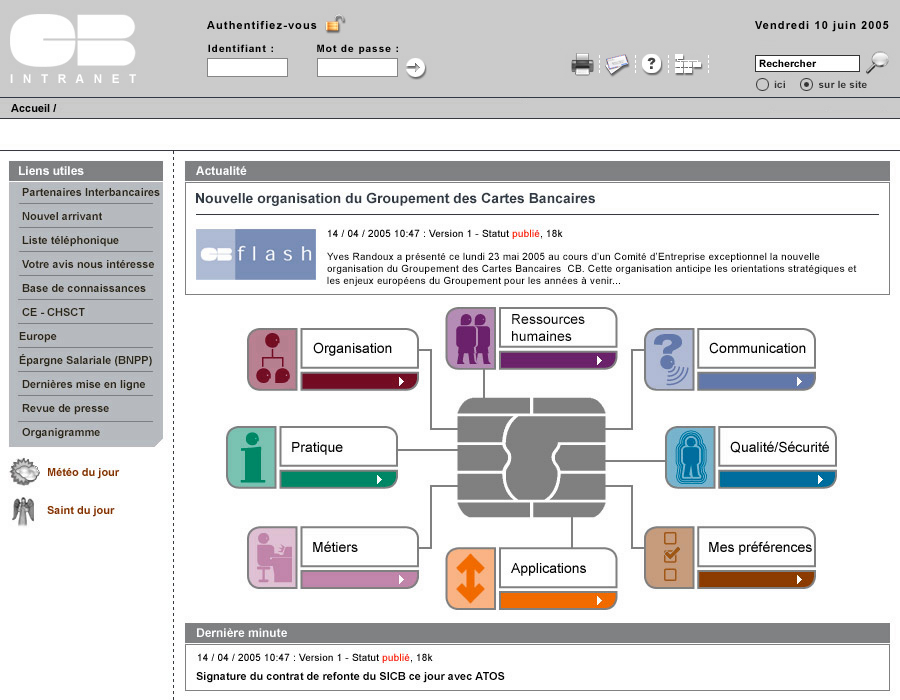Screen dimensions: 900x700
Task: Click the Vendredi 10 juin 2005 date
Action: tap(821, 25)
